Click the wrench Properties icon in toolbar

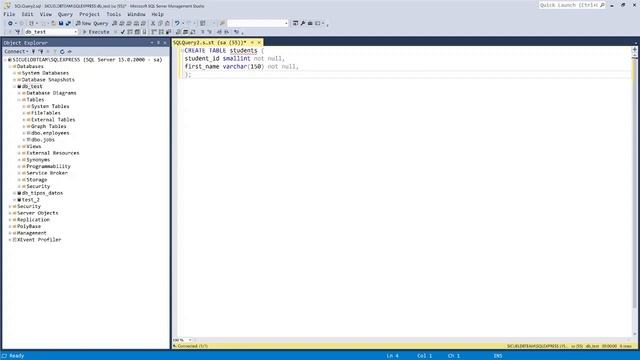(x=303, y=23)
